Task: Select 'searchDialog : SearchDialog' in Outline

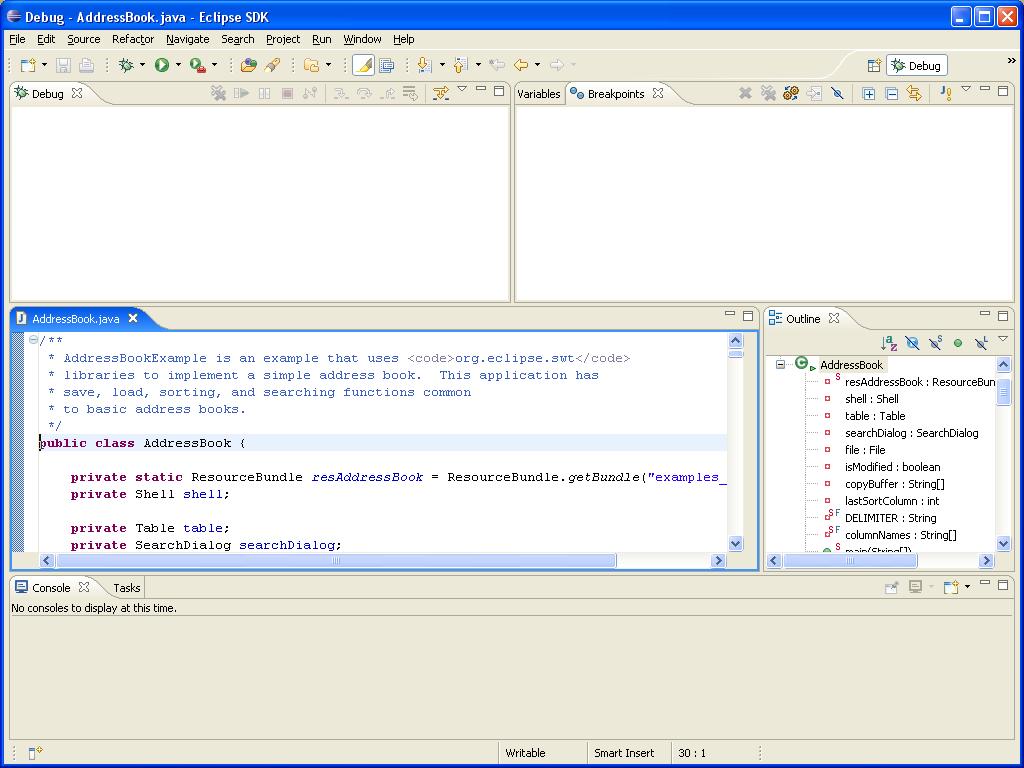Action: (x=912, y=433)
